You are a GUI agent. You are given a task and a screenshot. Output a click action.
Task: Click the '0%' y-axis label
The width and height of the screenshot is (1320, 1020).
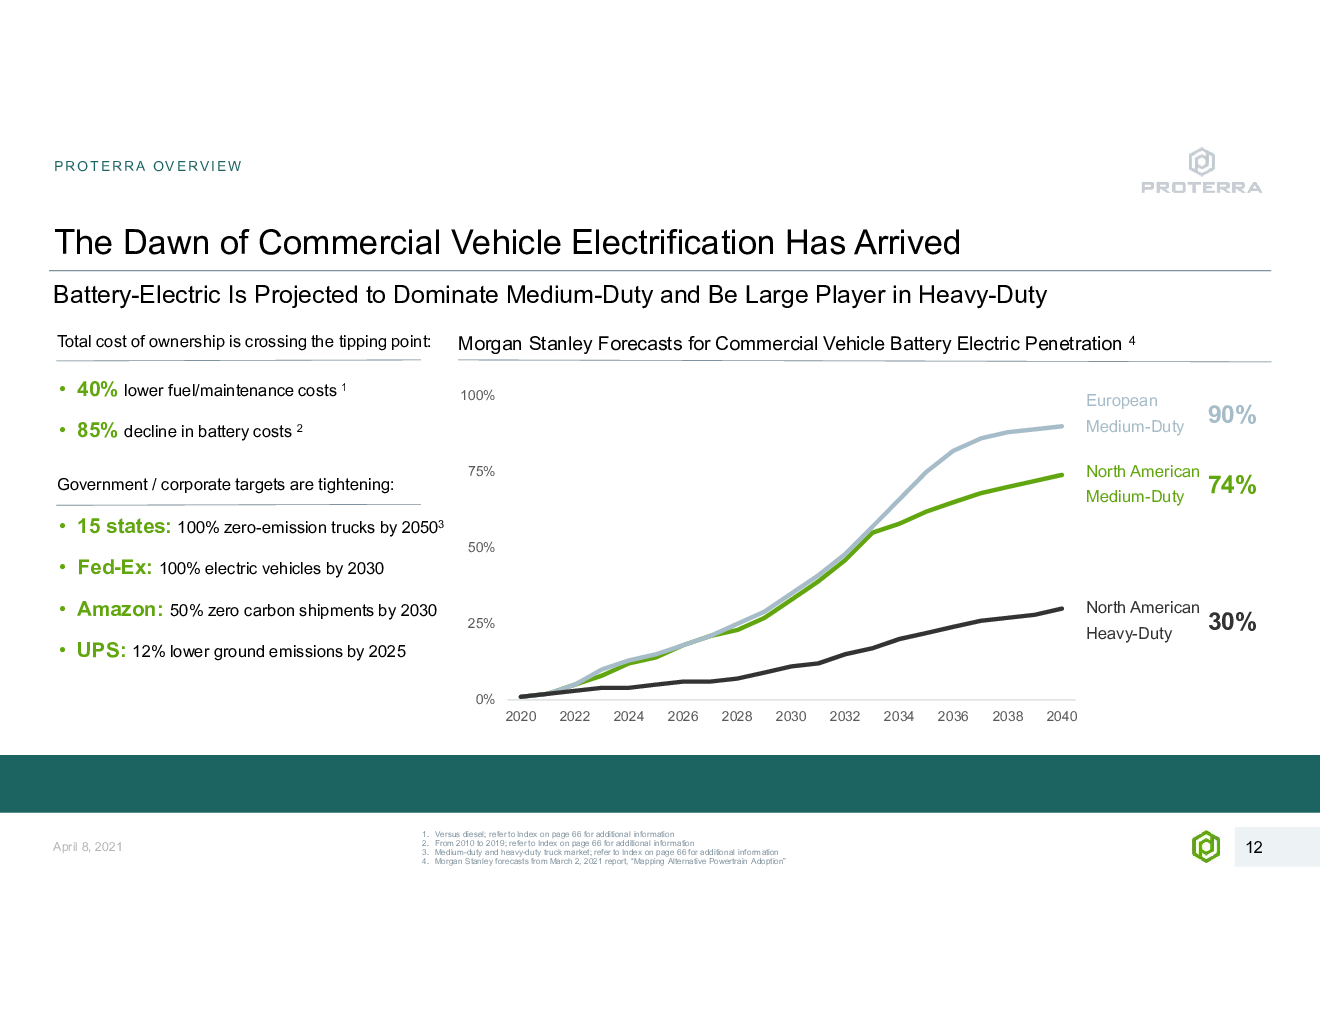(x=485, y=700)
